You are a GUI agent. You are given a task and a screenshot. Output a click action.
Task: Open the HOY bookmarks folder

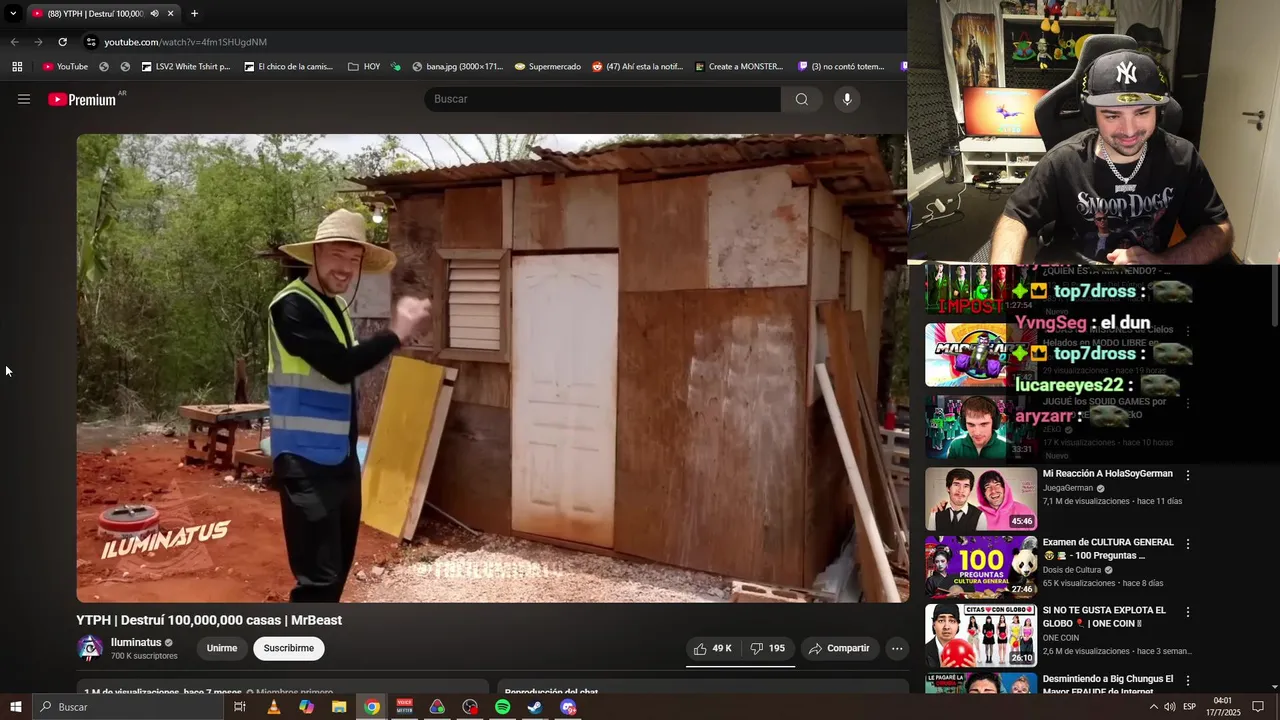pyautogui.click(x=364, y=67)
